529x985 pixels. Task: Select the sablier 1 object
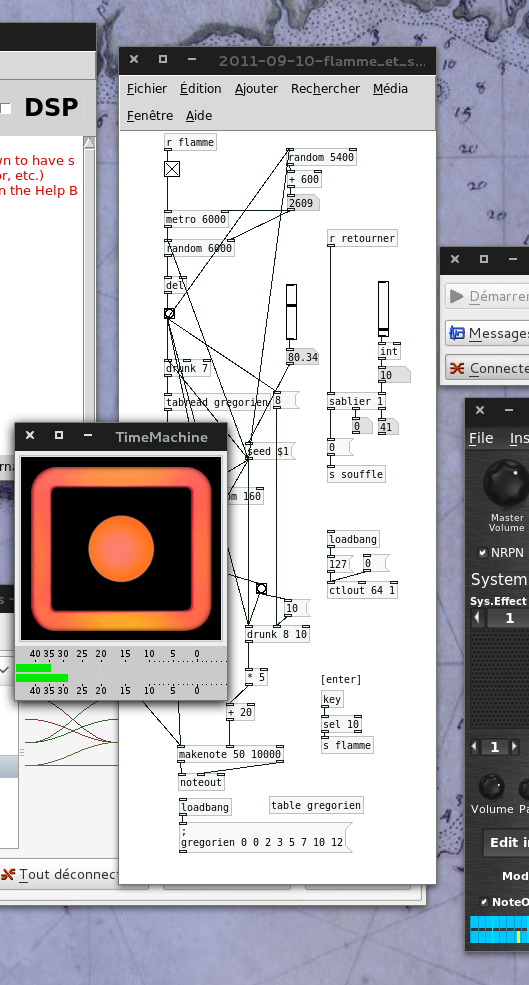coord(357,401)
